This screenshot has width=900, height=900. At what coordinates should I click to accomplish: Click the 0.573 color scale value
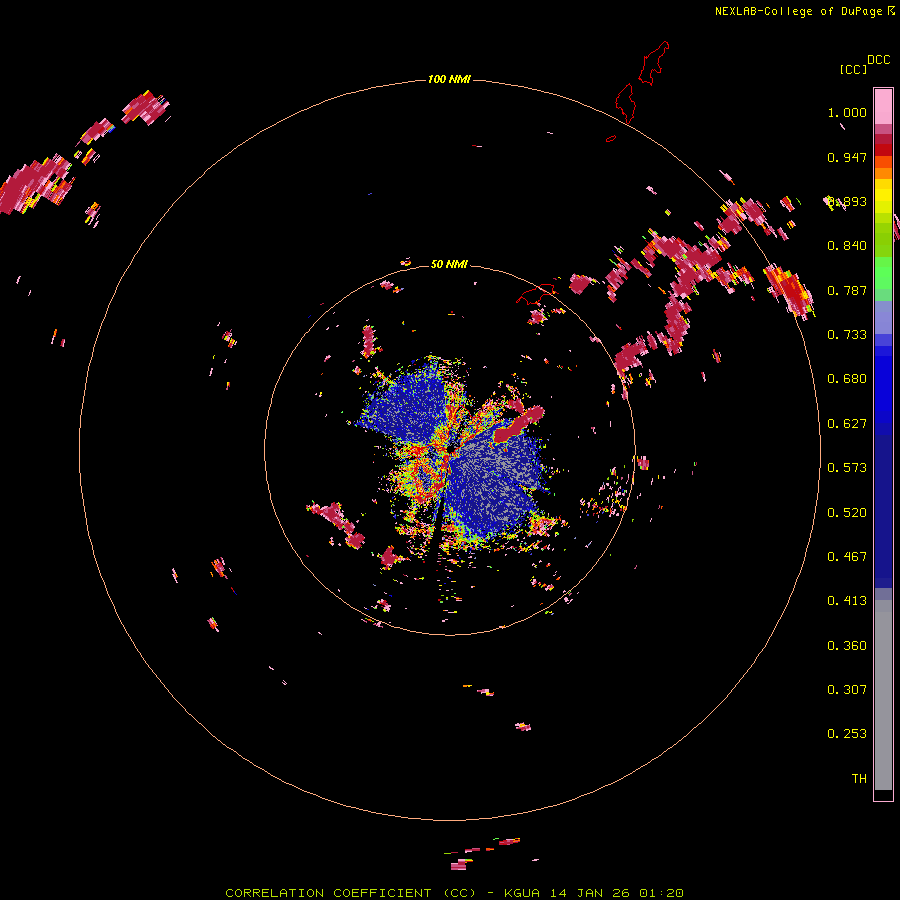coord(847,468)
